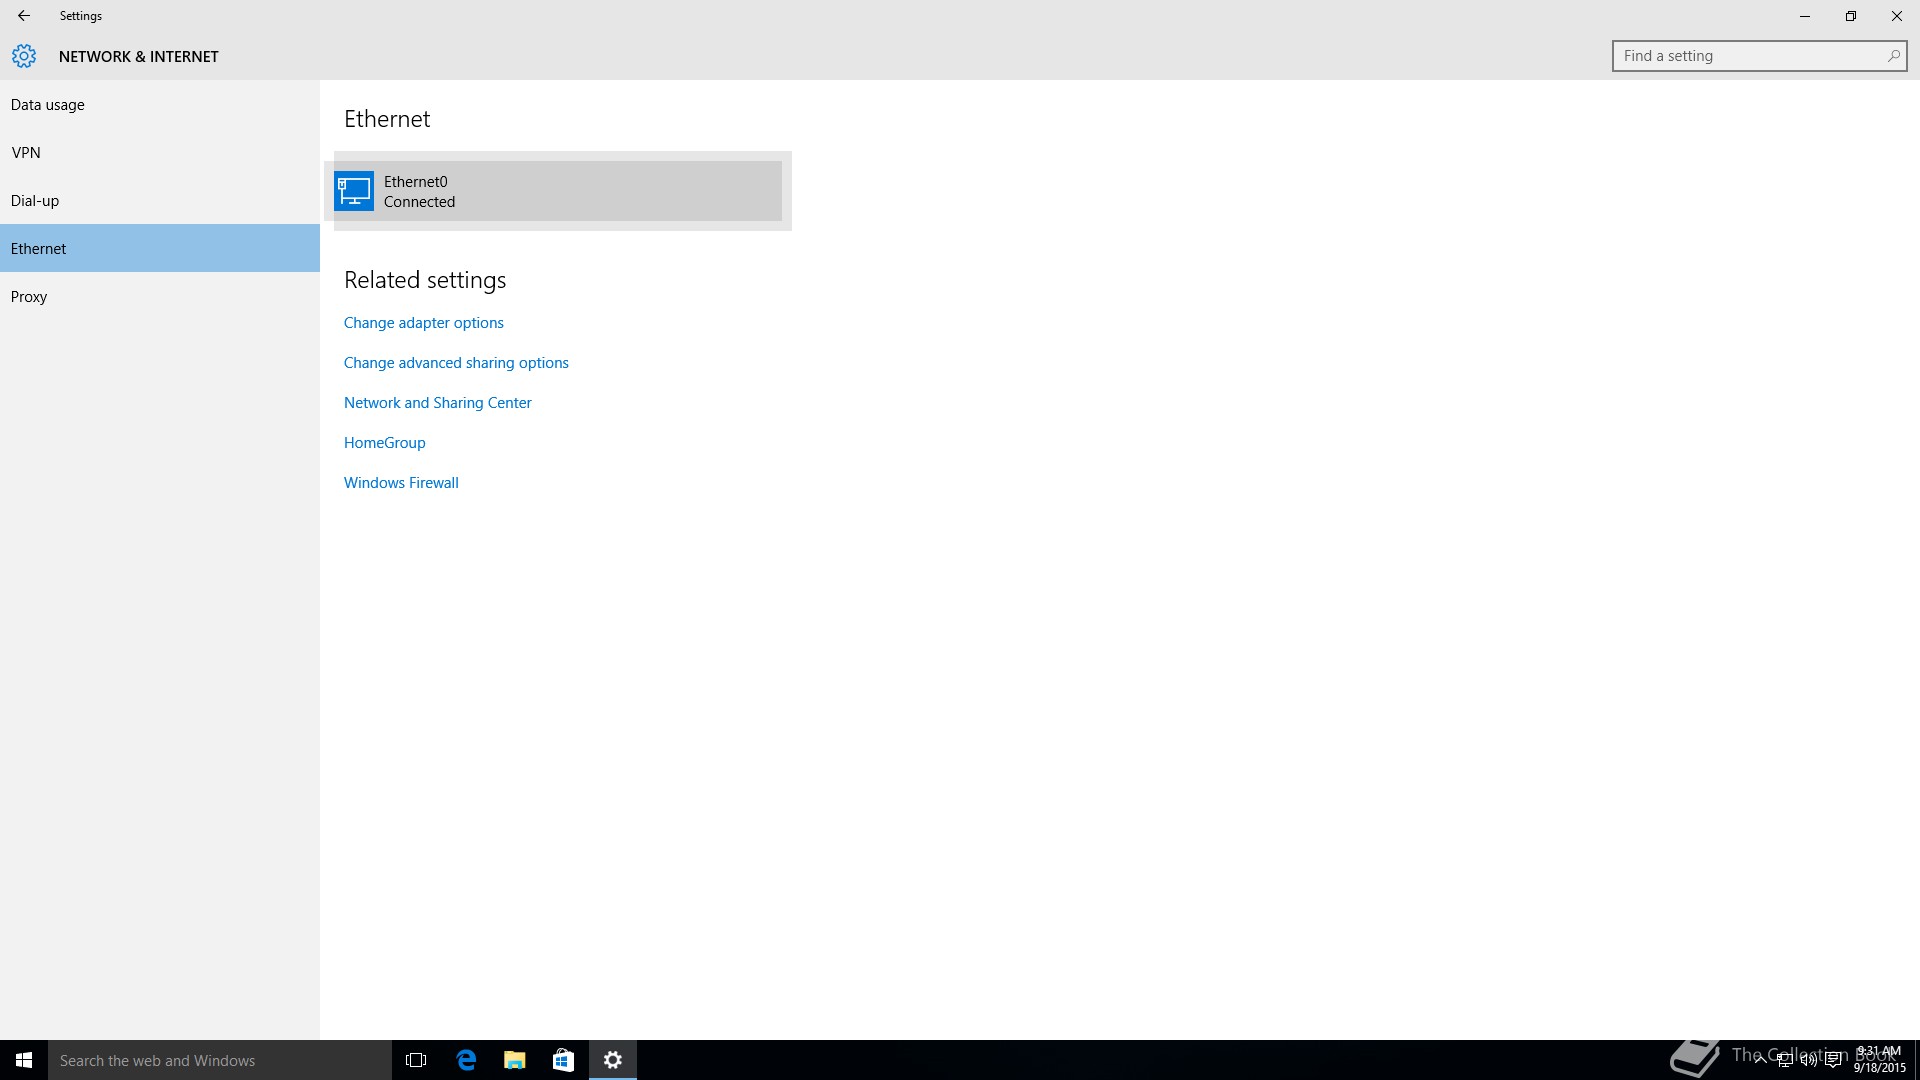The height and width of the screenshot is (1080, 1920).
Task: Open the Start menu
Action: pos(24,1060)
